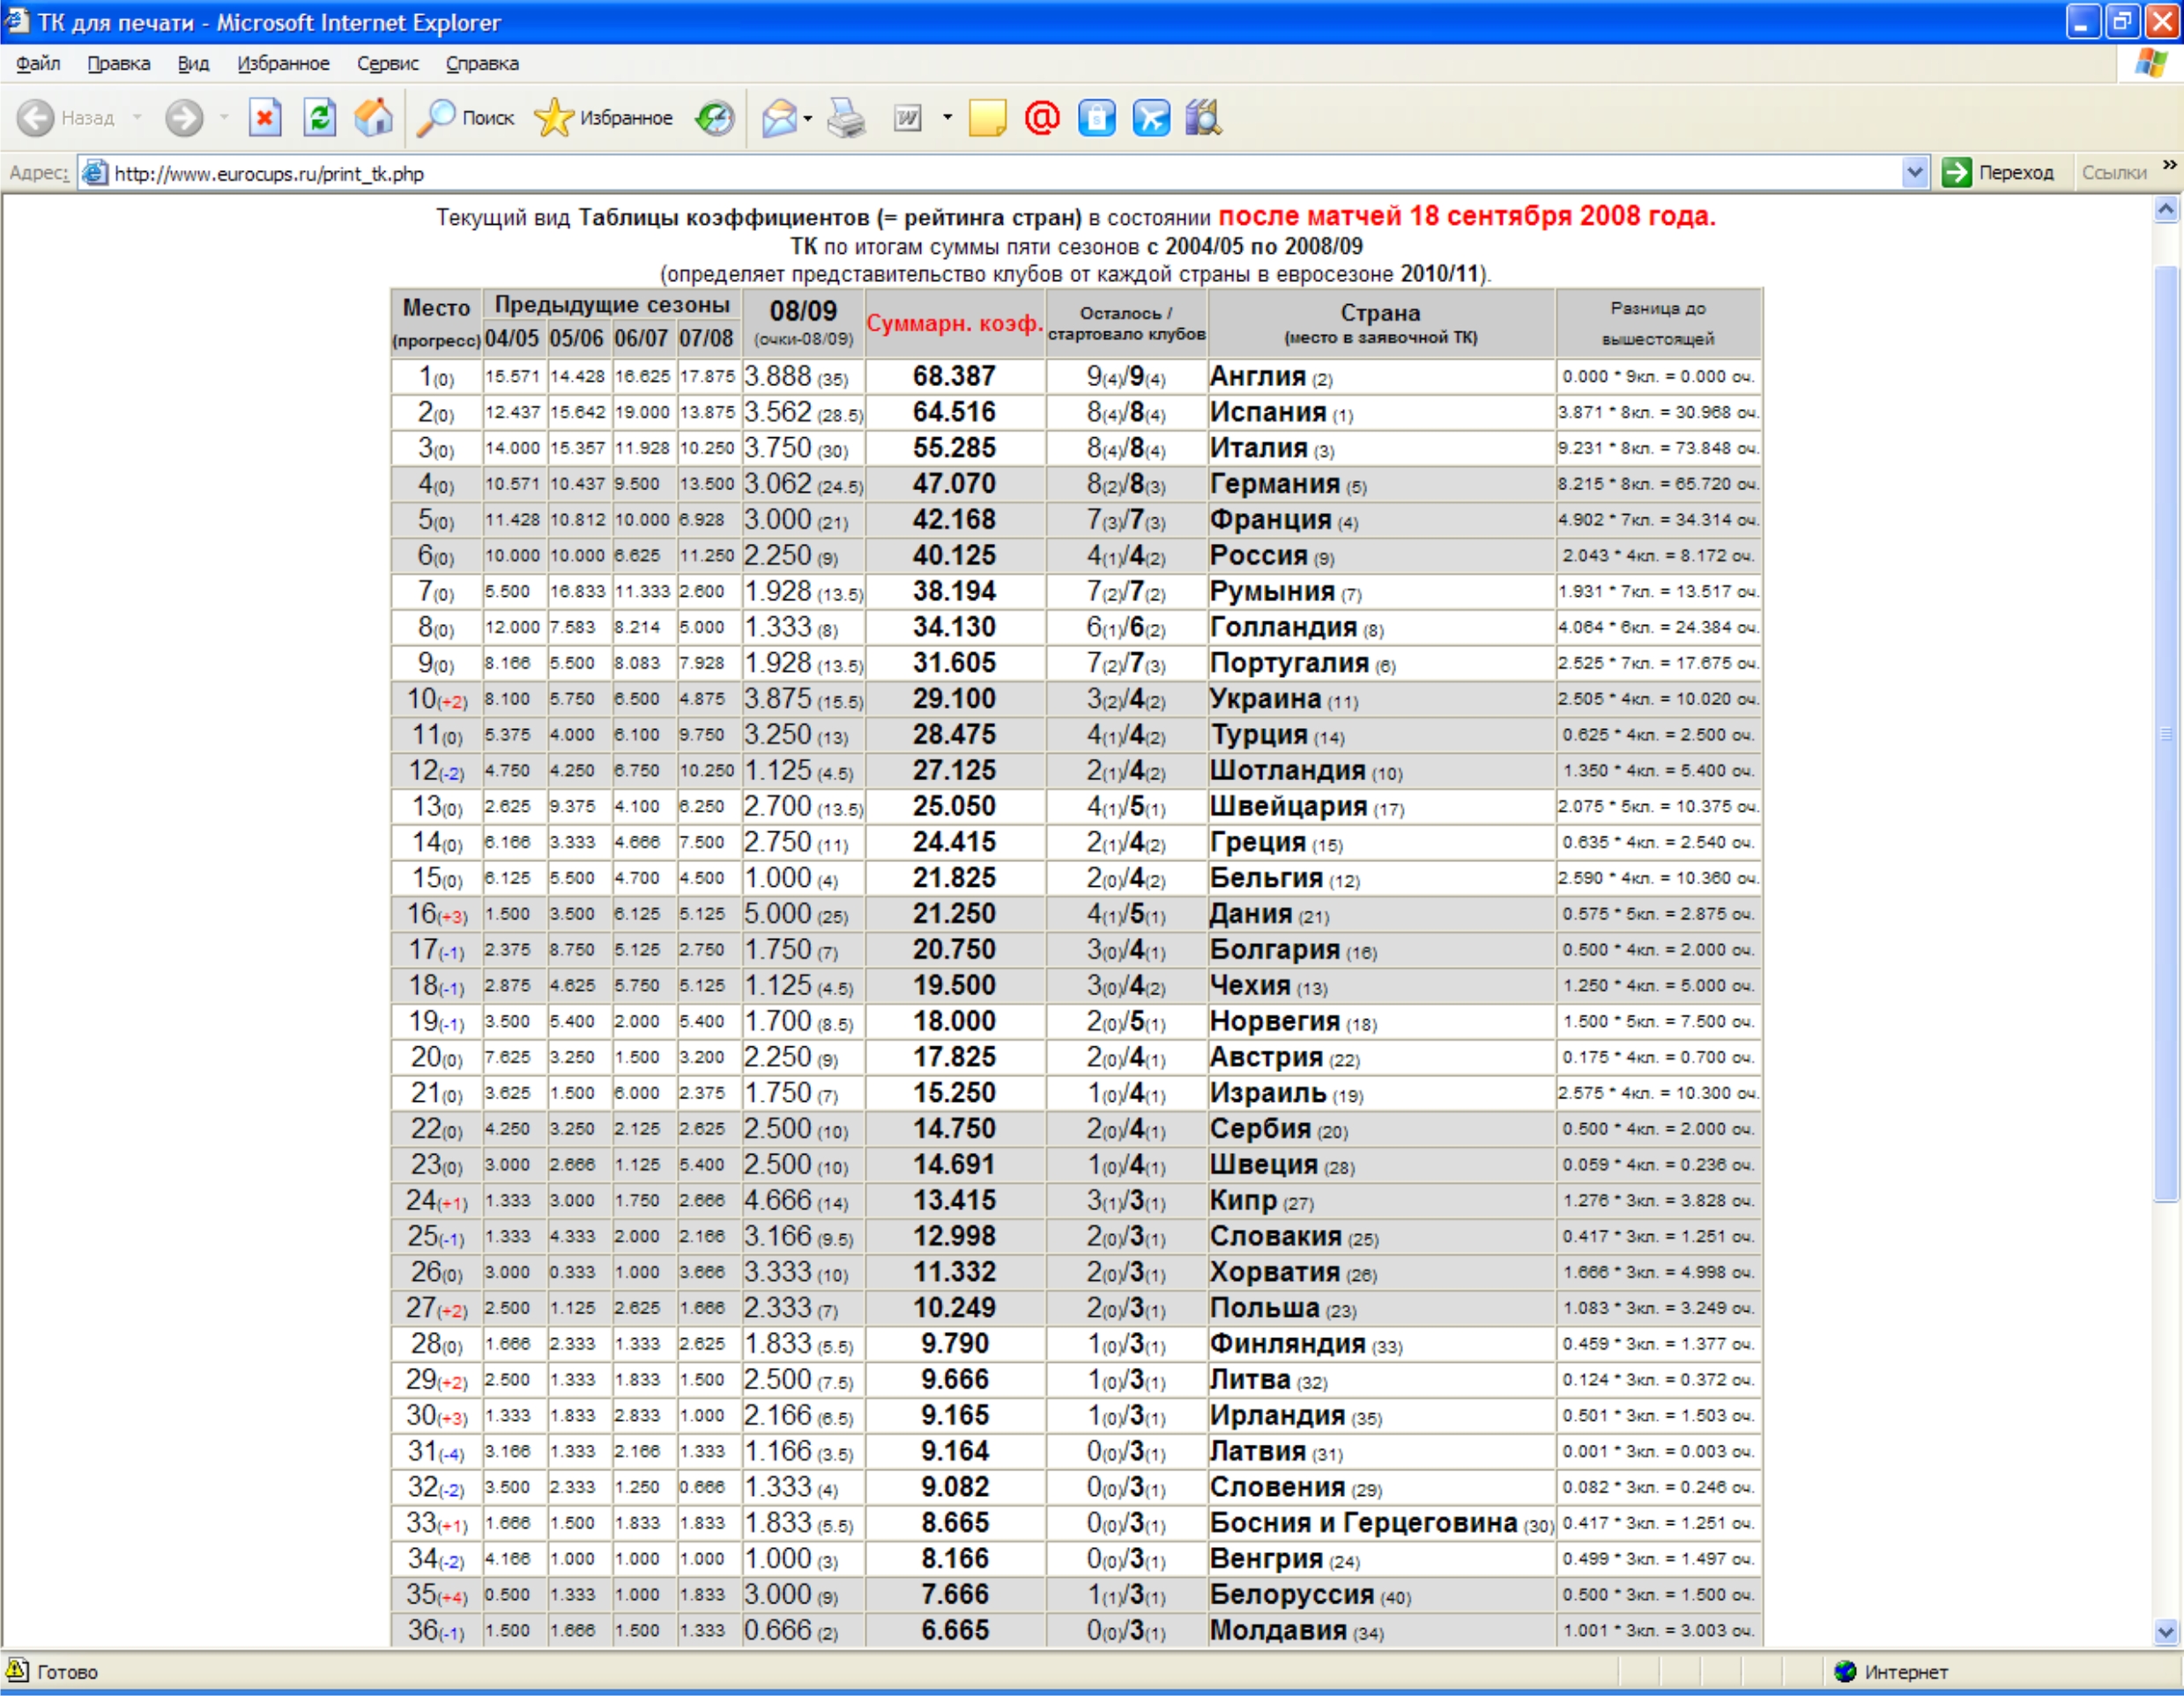Expand the Ссылки toolbar chevron
Image resolution: width=2184 pixels, height=1696 pixels.
2169,165
